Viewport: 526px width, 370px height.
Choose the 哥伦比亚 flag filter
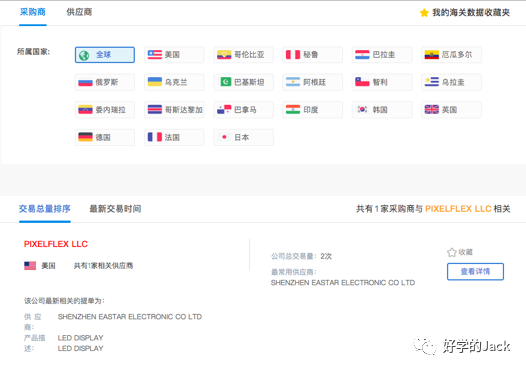(244, 55)
